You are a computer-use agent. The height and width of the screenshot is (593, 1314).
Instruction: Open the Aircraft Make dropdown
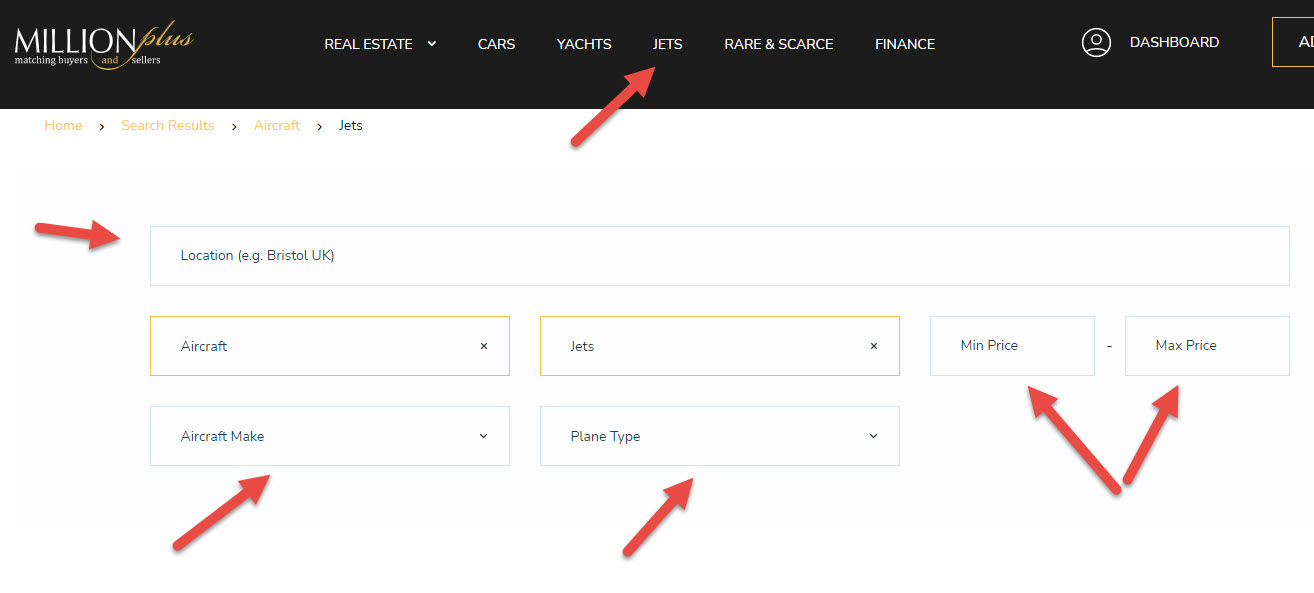[329, 436]
